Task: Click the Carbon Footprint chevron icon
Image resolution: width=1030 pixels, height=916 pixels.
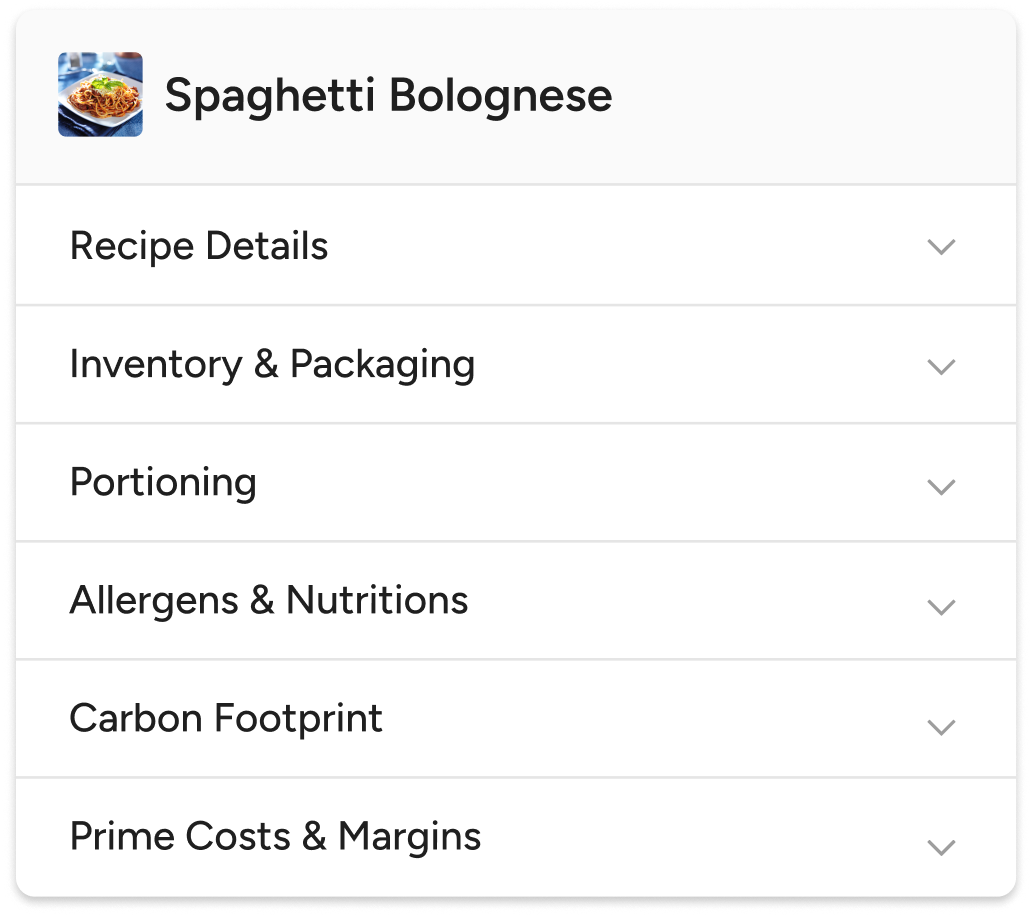Action: [941, 727]
